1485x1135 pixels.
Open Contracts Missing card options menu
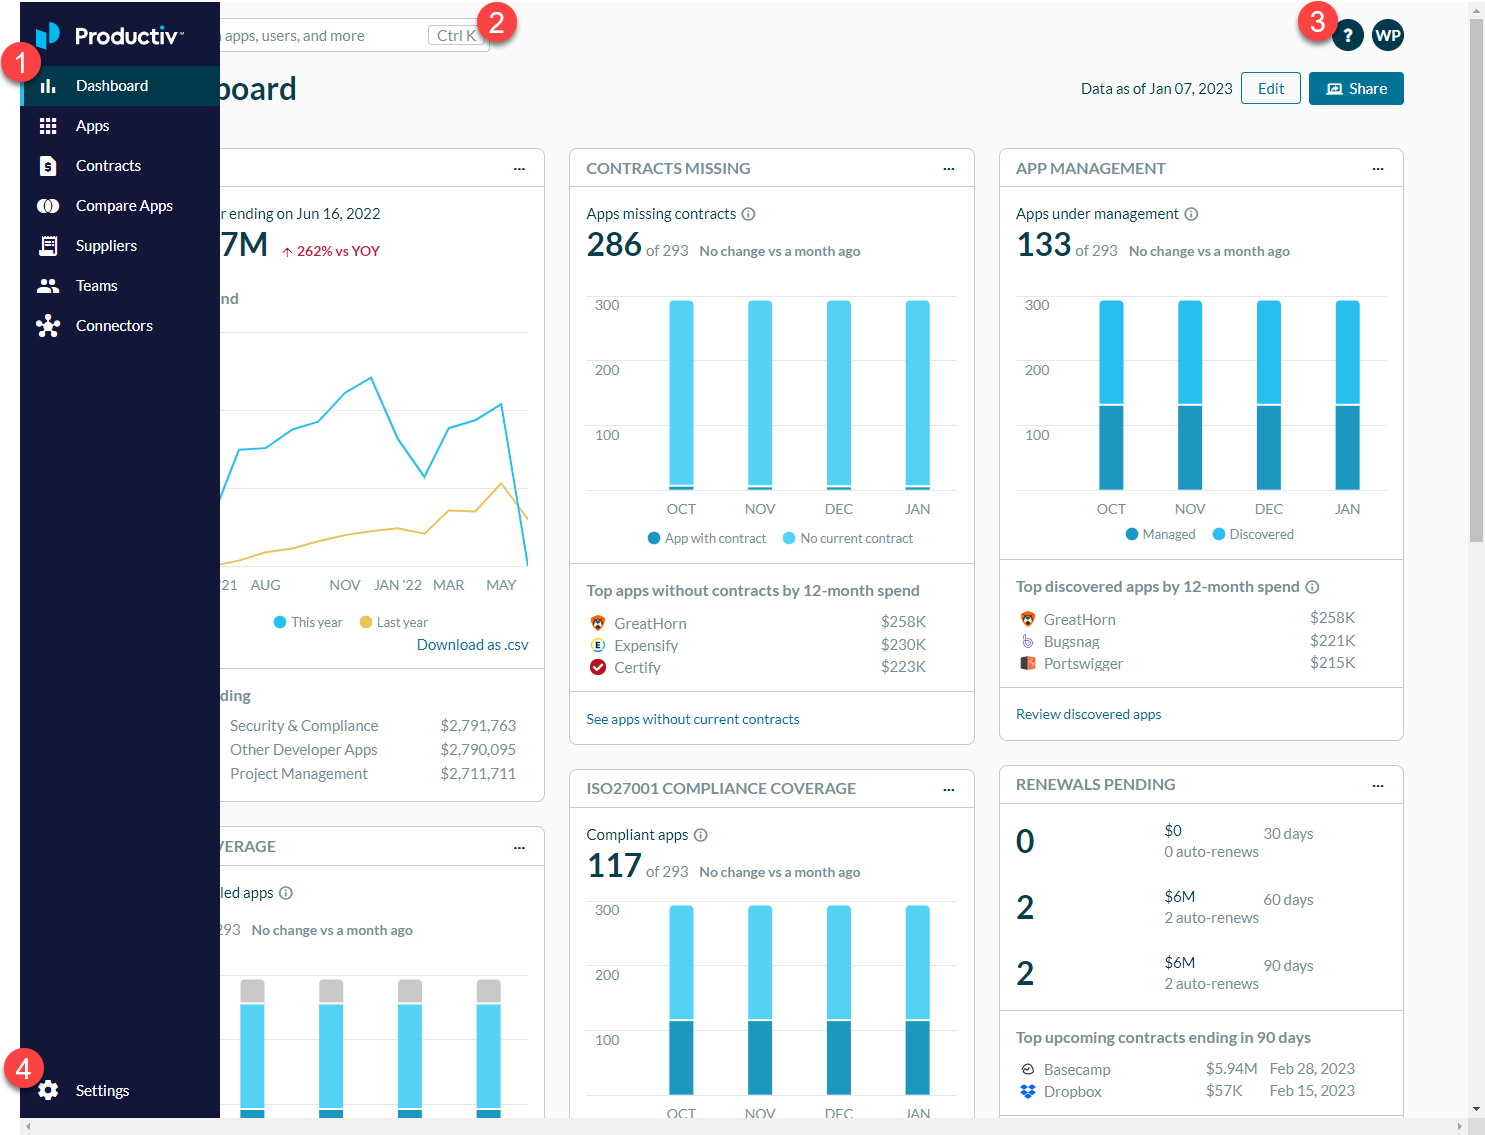click(949, 169)
